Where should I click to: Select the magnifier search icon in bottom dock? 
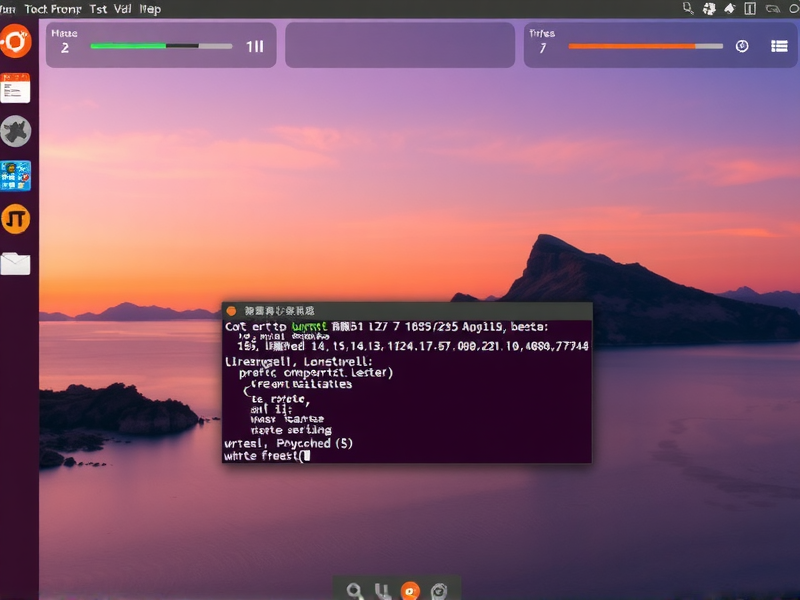355,589
